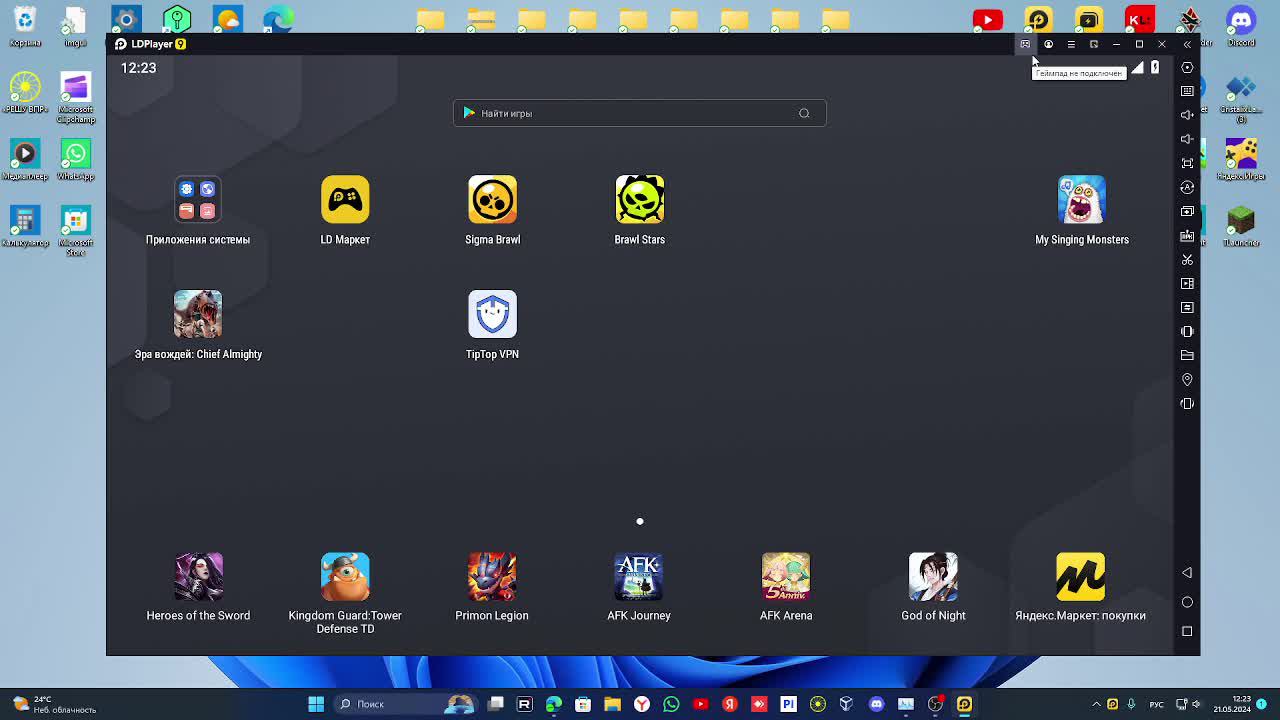
Task: Decrease emulator volume
Action: coord(1187,139)
